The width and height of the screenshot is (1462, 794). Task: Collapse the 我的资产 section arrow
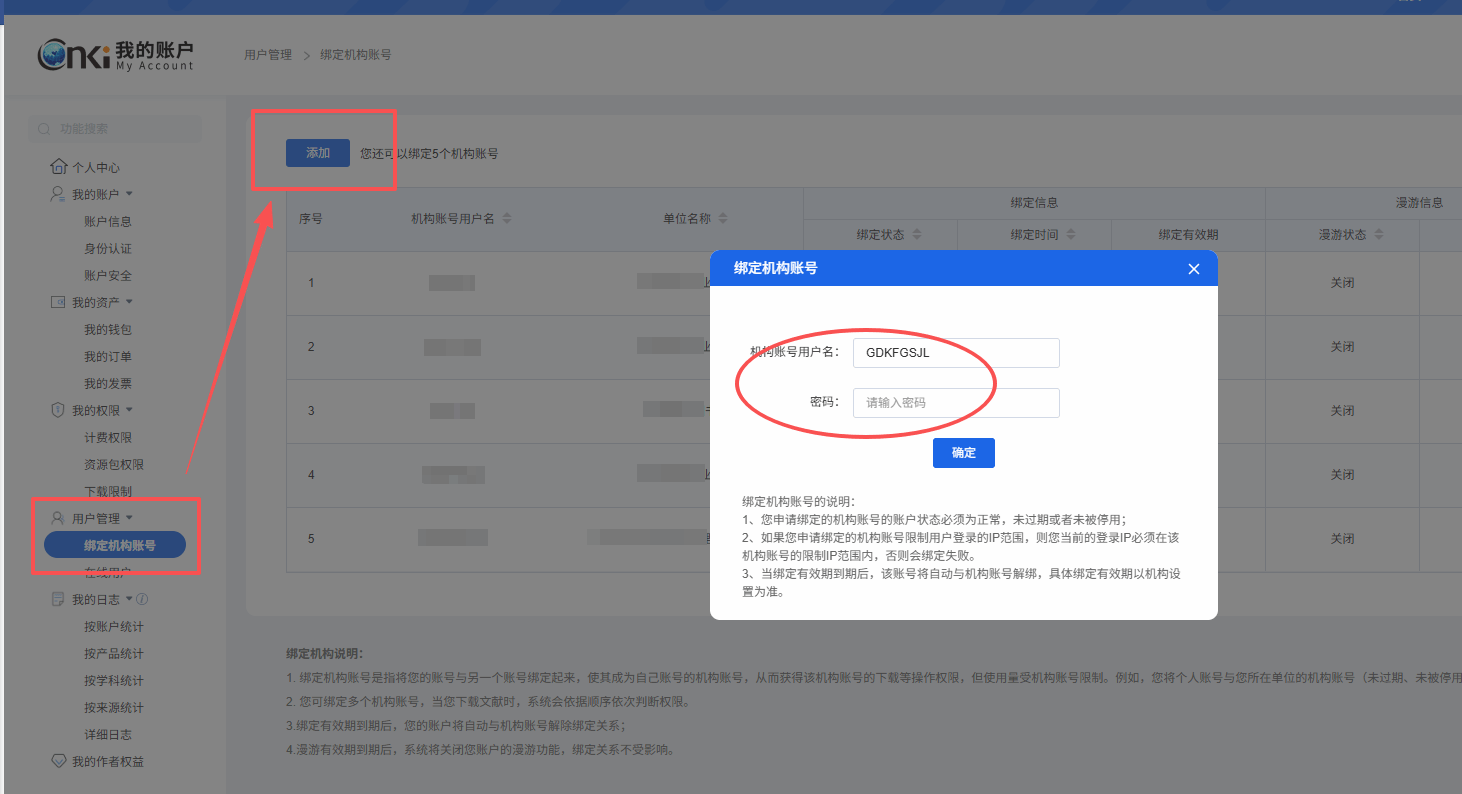pyautogui.click(x=129, y=302)
